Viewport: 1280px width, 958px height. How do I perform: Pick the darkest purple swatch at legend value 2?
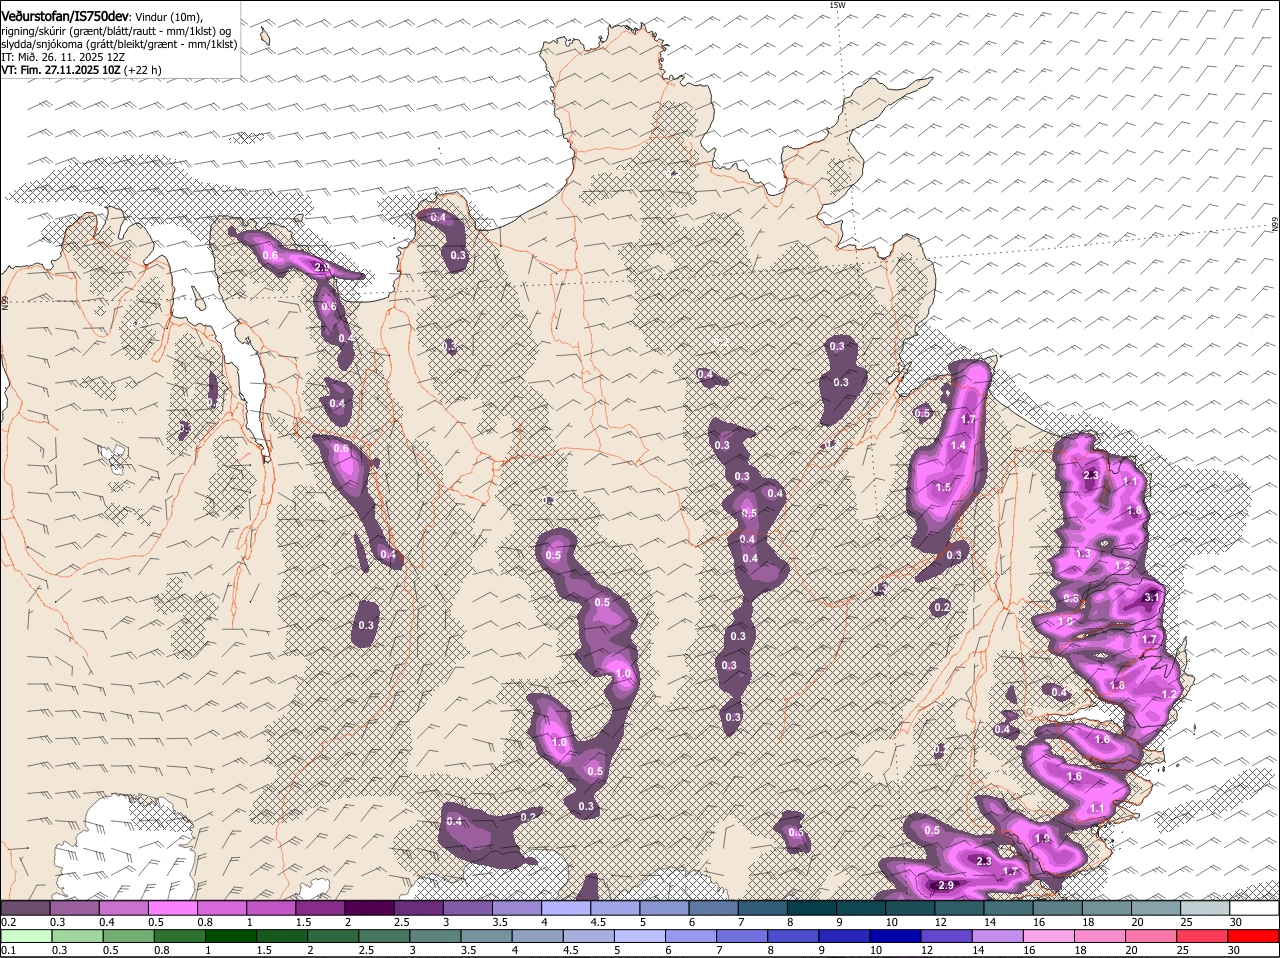(x=369, y=908)
